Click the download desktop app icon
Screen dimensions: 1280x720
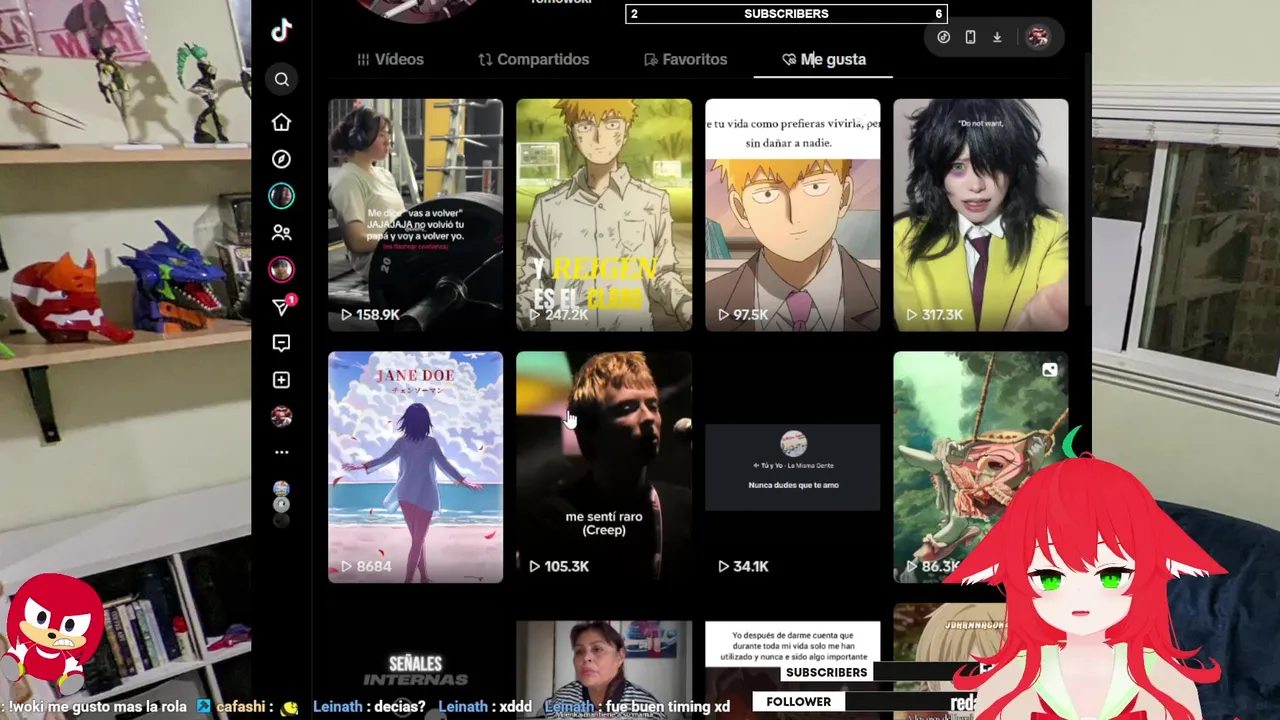pyautogui.click(x=997, y=37)
